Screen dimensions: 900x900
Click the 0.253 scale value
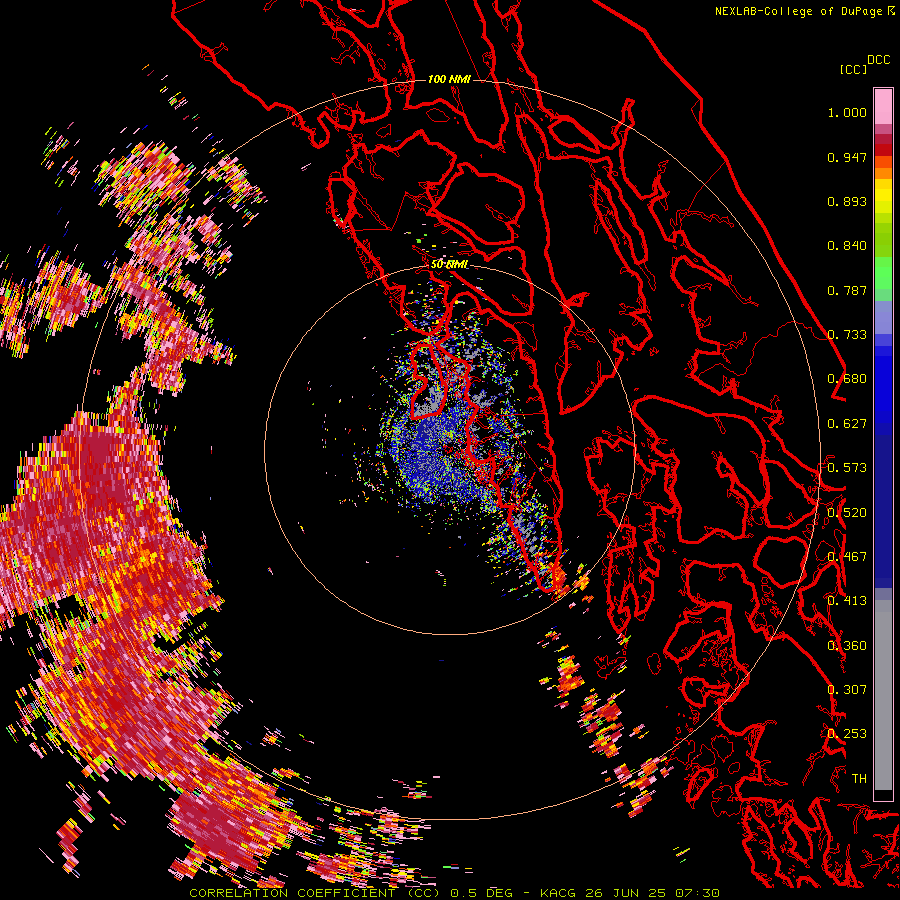tap(847, 734)
